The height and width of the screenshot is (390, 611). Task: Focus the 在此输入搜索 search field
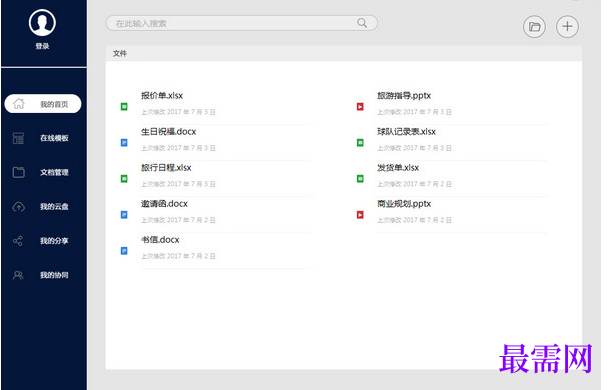[x=242, y=23]
